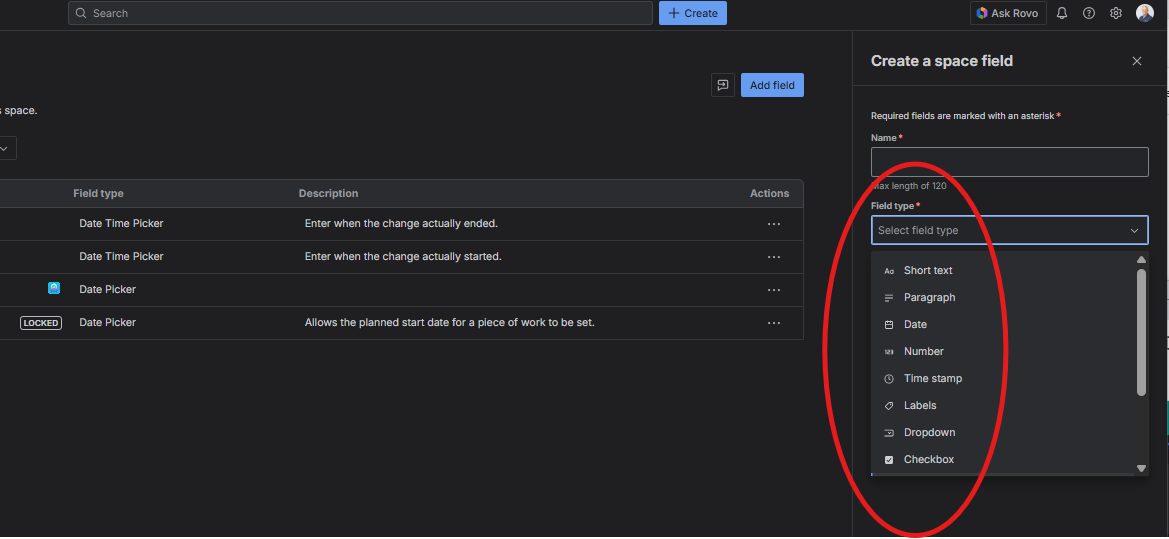Click the Date calendar icon
Viewport: 1169px width, 539px height.
pos(889,325)
